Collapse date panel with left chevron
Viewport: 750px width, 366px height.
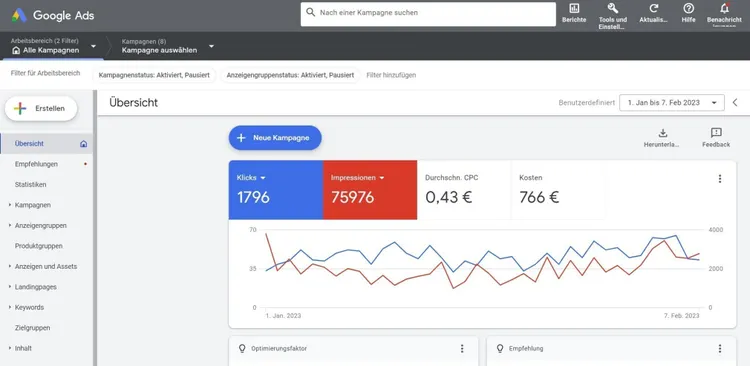pos(735,102)
